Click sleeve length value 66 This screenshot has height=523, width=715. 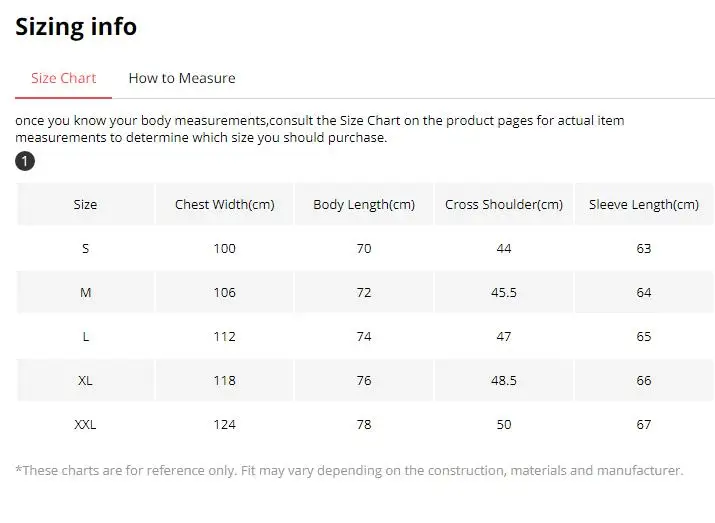(644, 380)
